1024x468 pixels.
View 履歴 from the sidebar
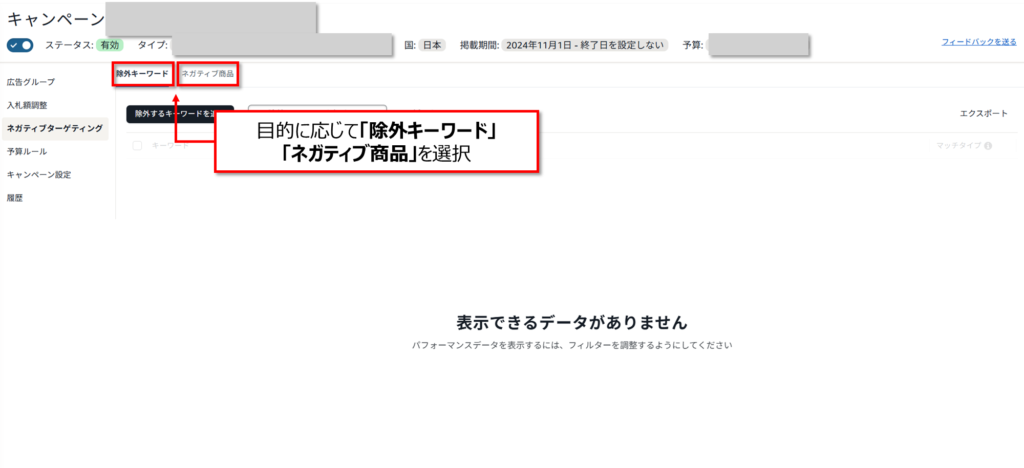(x=15, y=198)
